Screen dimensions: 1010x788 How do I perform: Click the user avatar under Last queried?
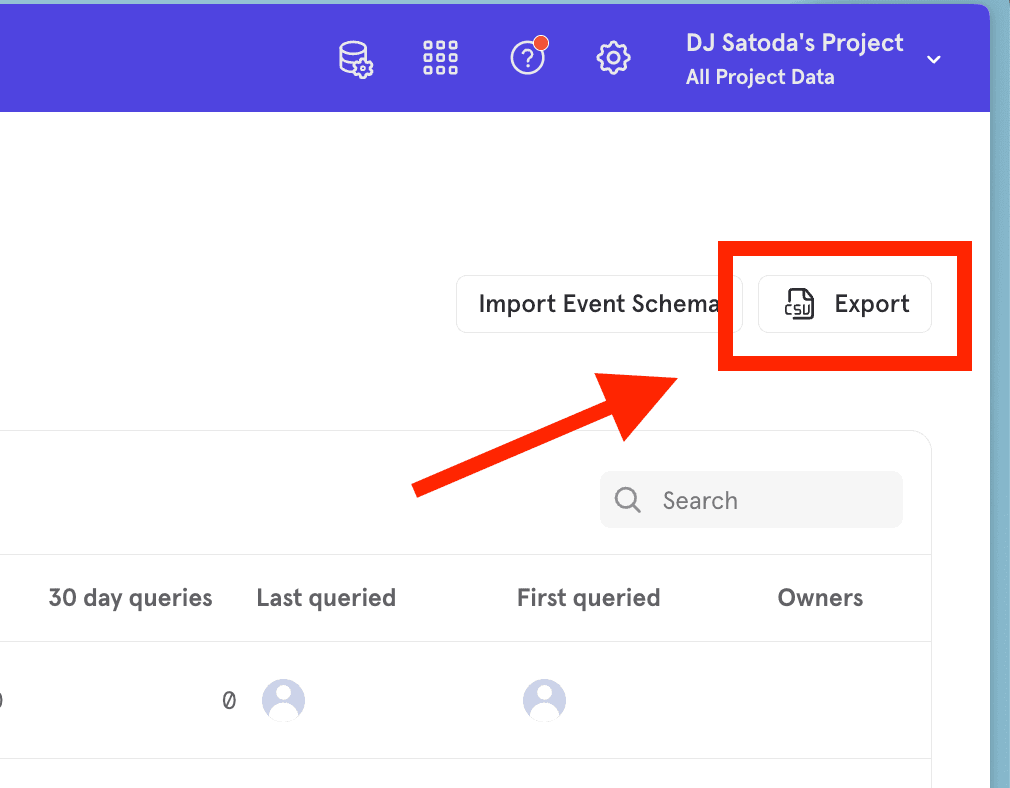coord(283,700)
